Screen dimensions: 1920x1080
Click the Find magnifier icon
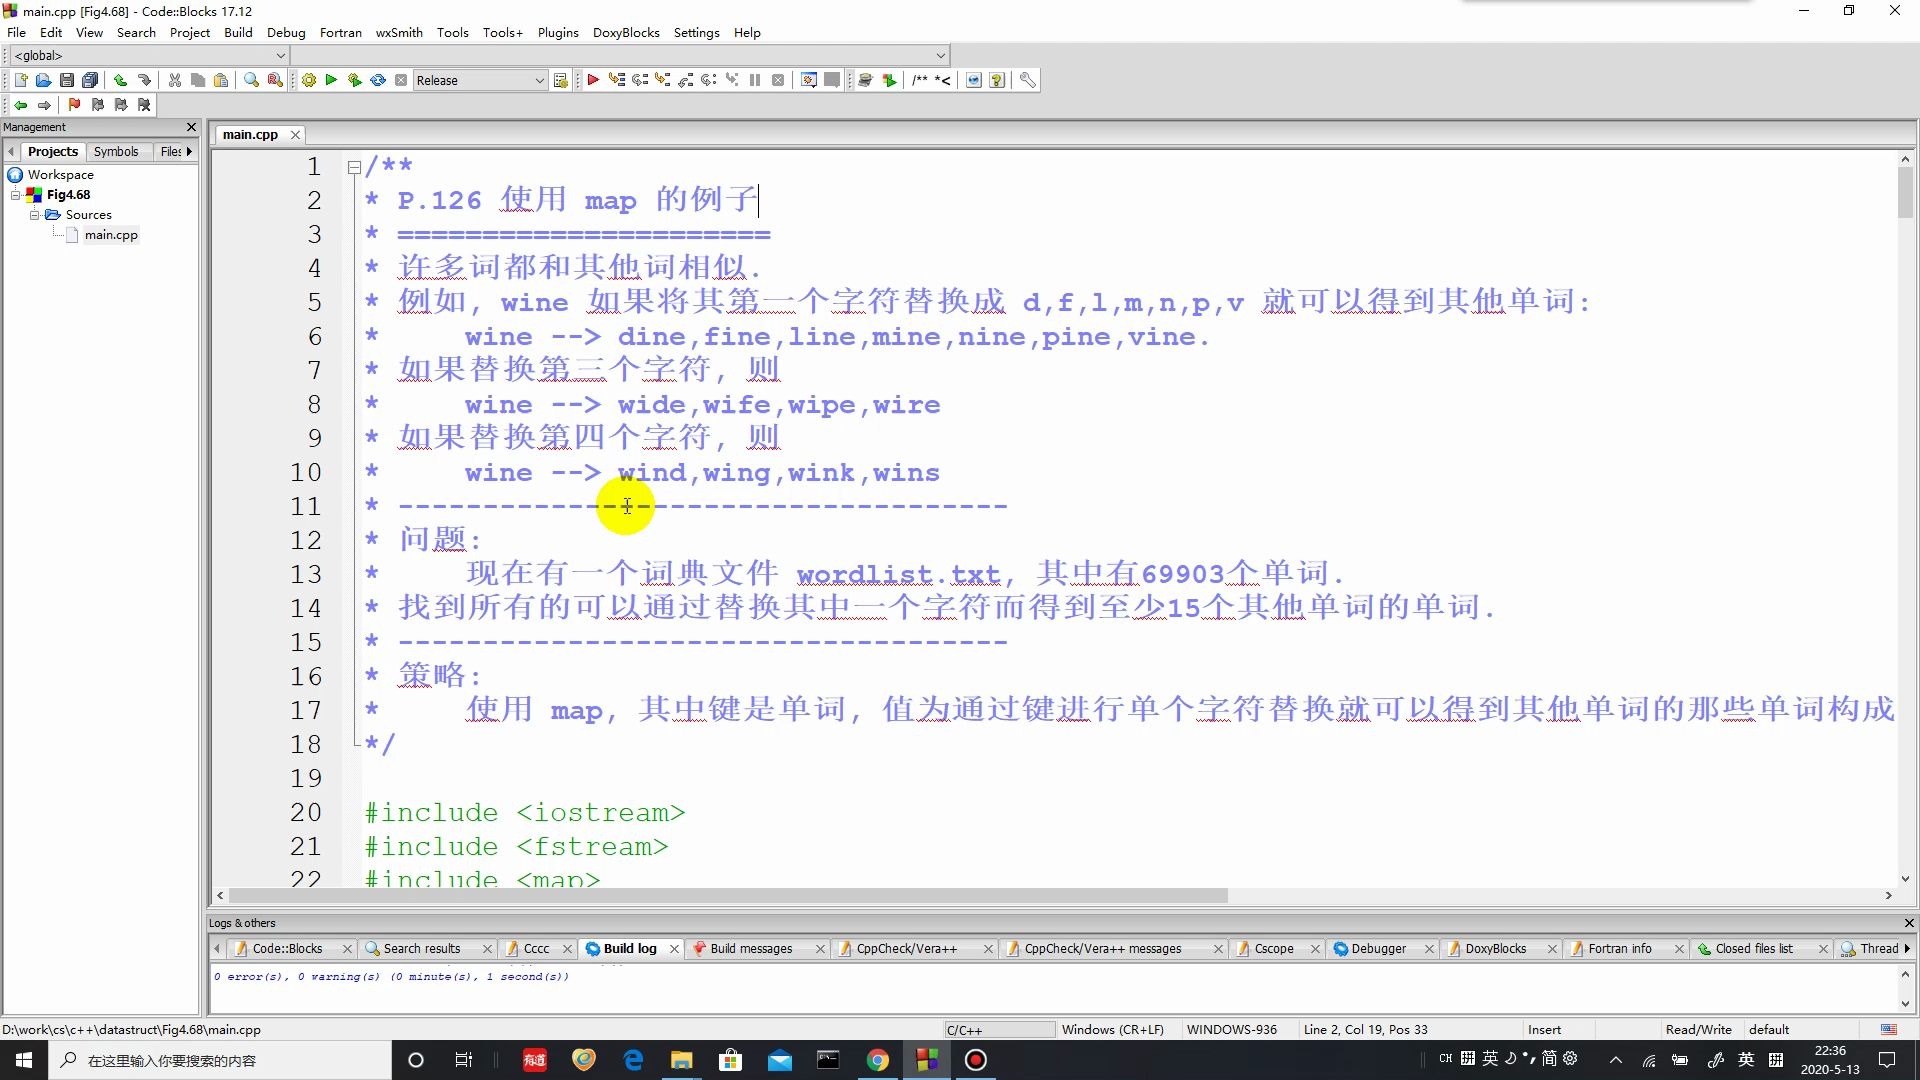point(252,80)
